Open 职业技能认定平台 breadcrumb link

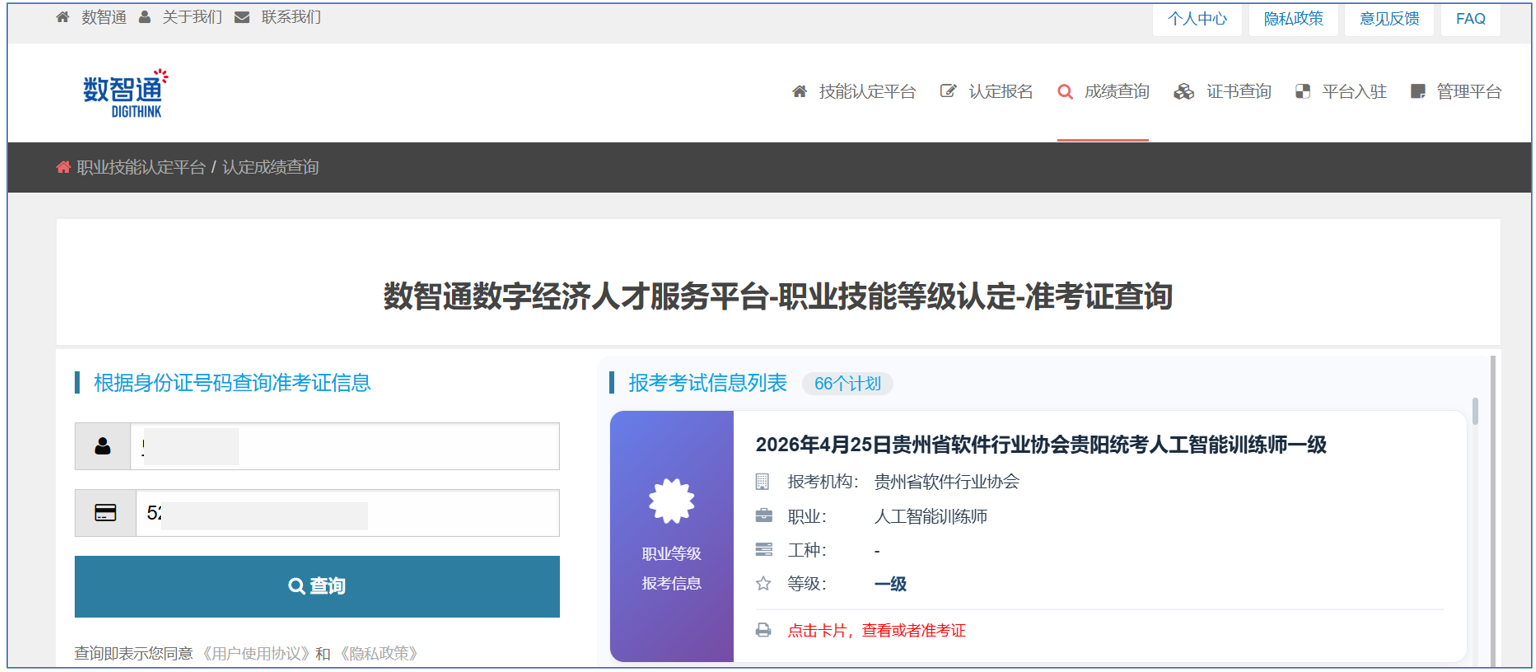(141, 167)
